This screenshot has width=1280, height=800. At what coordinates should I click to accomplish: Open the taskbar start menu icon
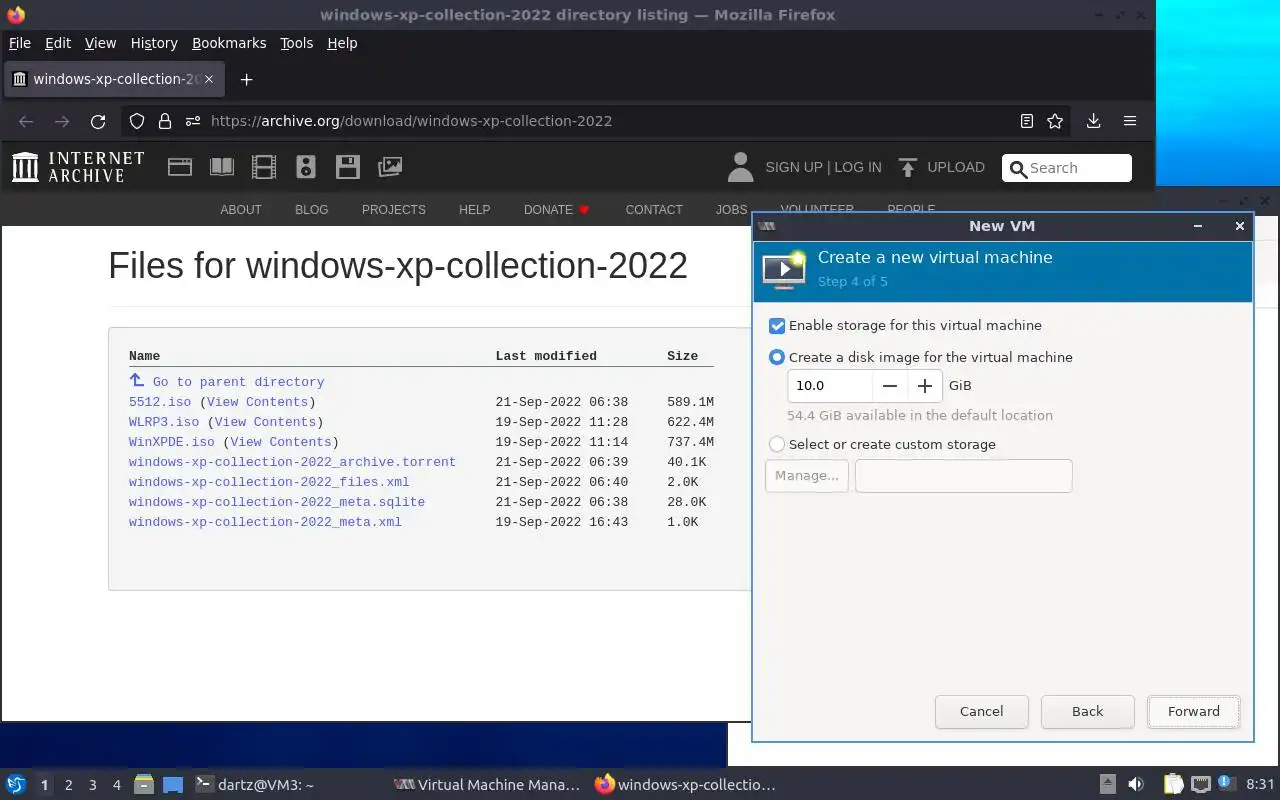[x=16, y=785]
